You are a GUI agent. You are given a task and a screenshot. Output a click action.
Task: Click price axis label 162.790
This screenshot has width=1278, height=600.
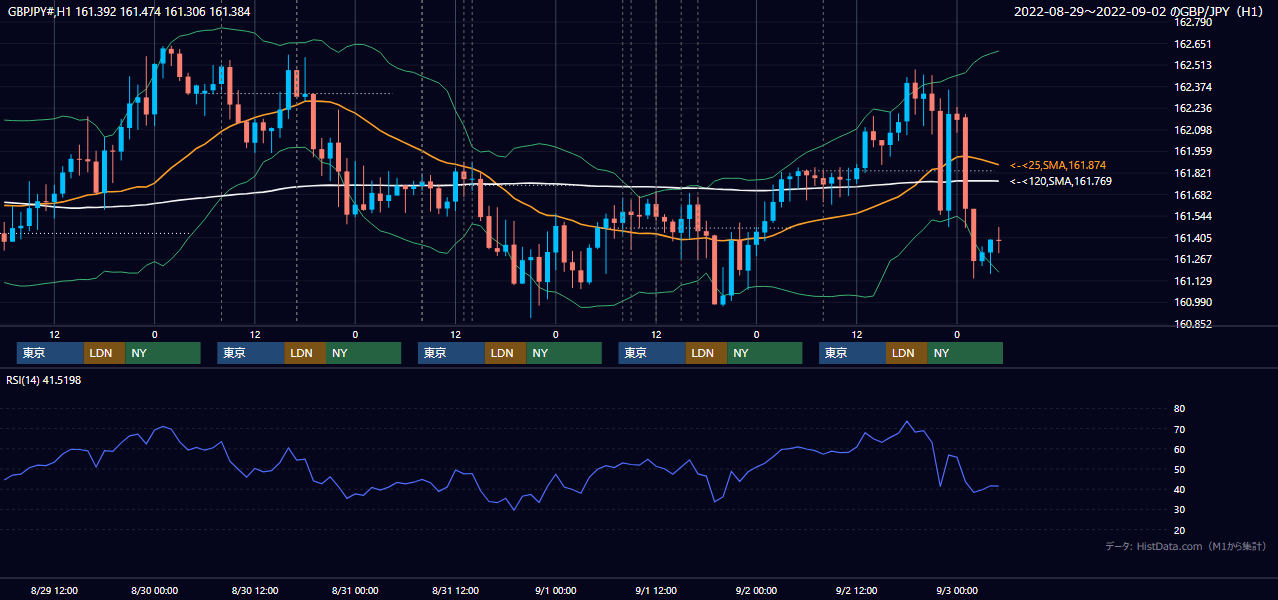[1193, 22]
